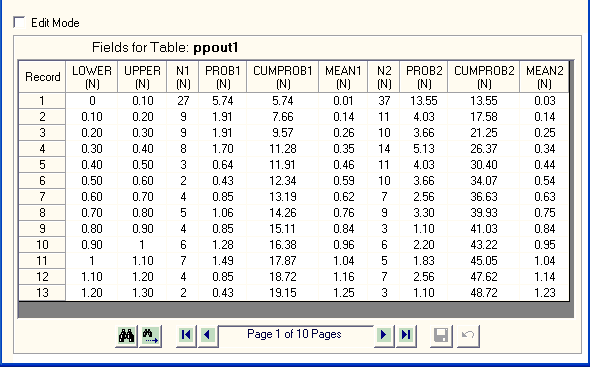
Task: Click the Record header cell
Action: coord(42,77)
